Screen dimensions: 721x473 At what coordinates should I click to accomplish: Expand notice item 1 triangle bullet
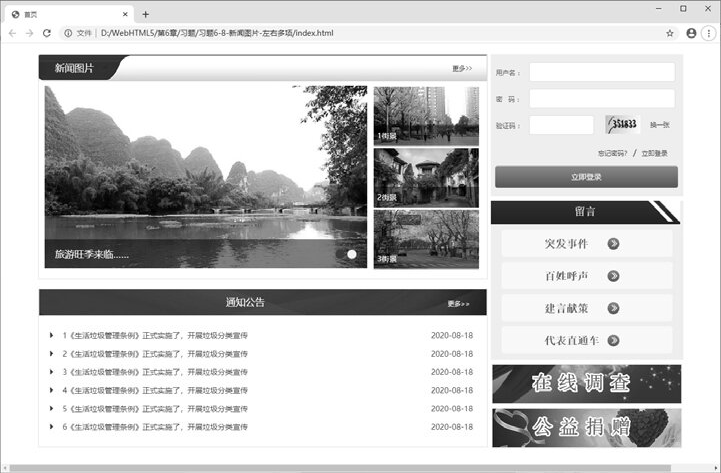click(x=52, y=335)
